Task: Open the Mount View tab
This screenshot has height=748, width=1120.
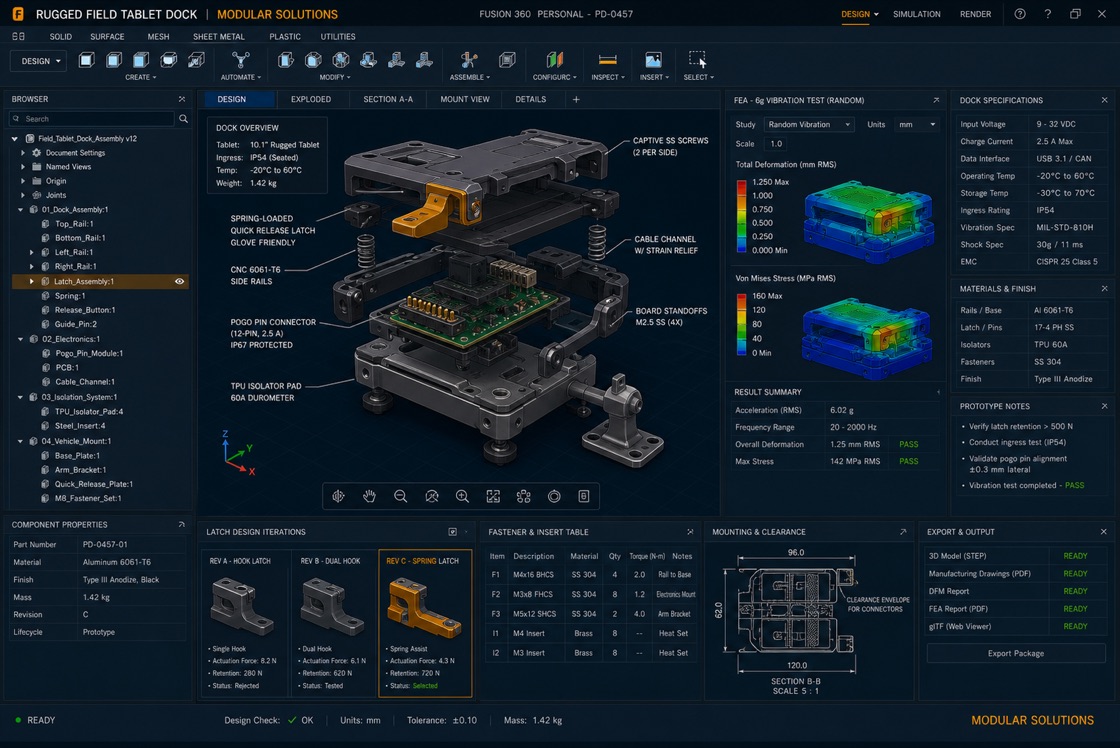Action: [465, 99]
